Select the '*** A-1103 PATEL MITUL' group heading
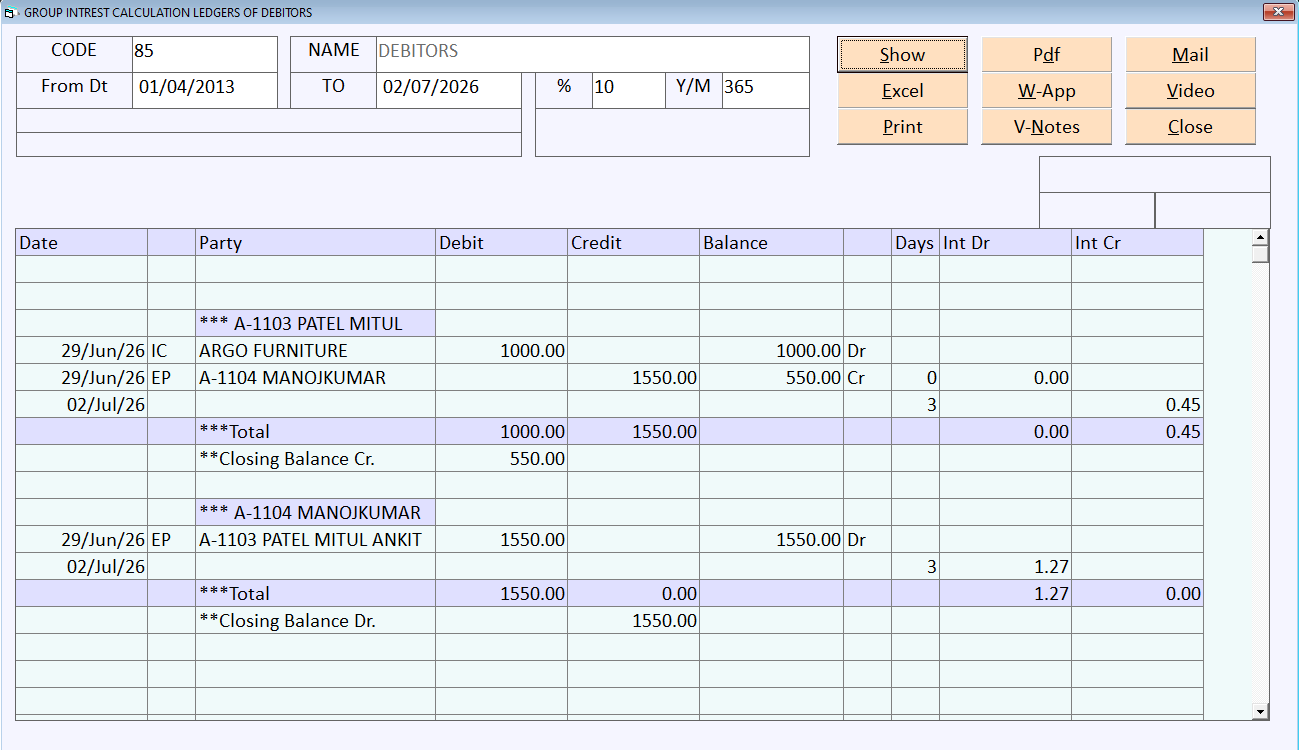This screenshot has height=750, width=1299. [315, 324]
